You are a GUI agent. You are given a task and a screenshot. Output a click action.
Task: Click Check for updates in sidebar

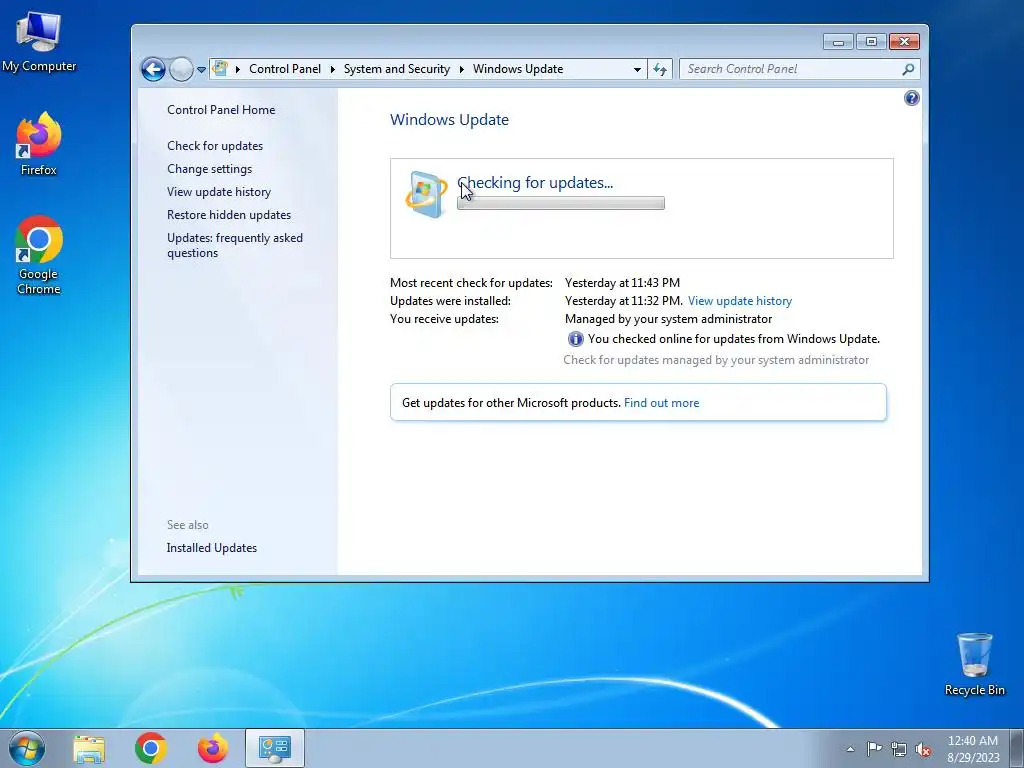click(215, 146)
